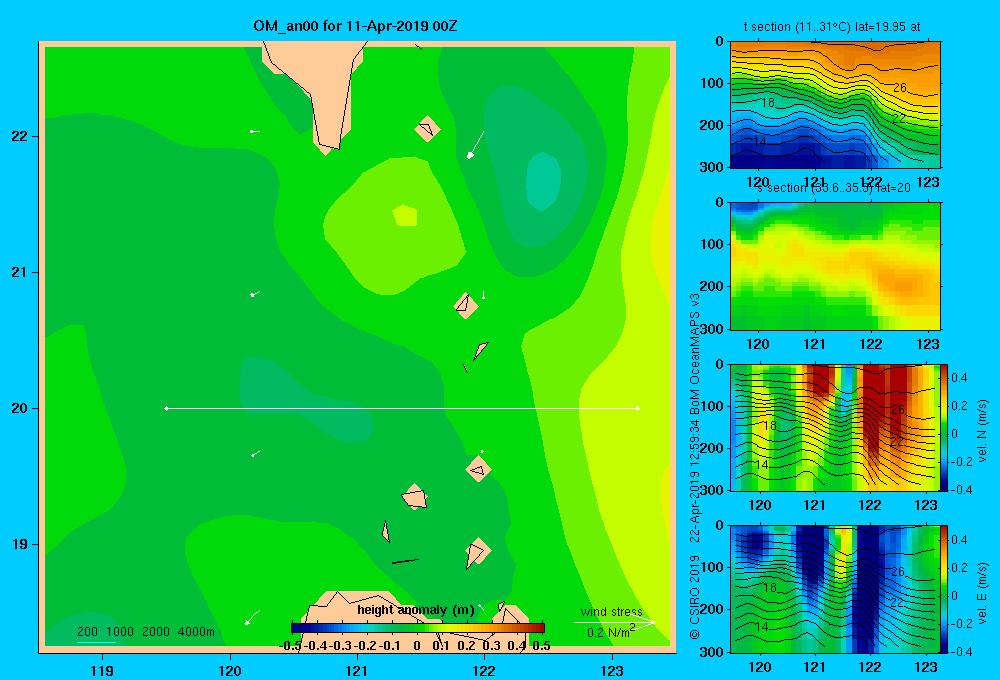Click latitude label 19 on main map axis
The image size is (1000, 680).
pos(19,544)
